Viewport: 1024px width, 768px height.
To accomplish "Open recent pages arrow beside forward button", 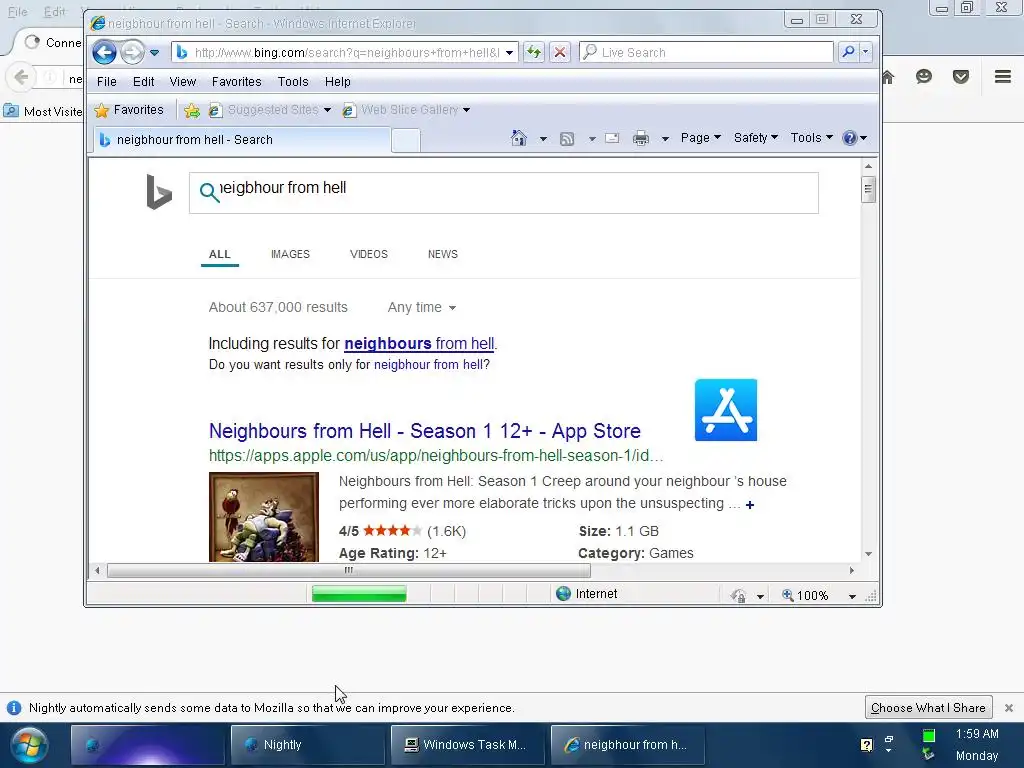I will [155, 53].
